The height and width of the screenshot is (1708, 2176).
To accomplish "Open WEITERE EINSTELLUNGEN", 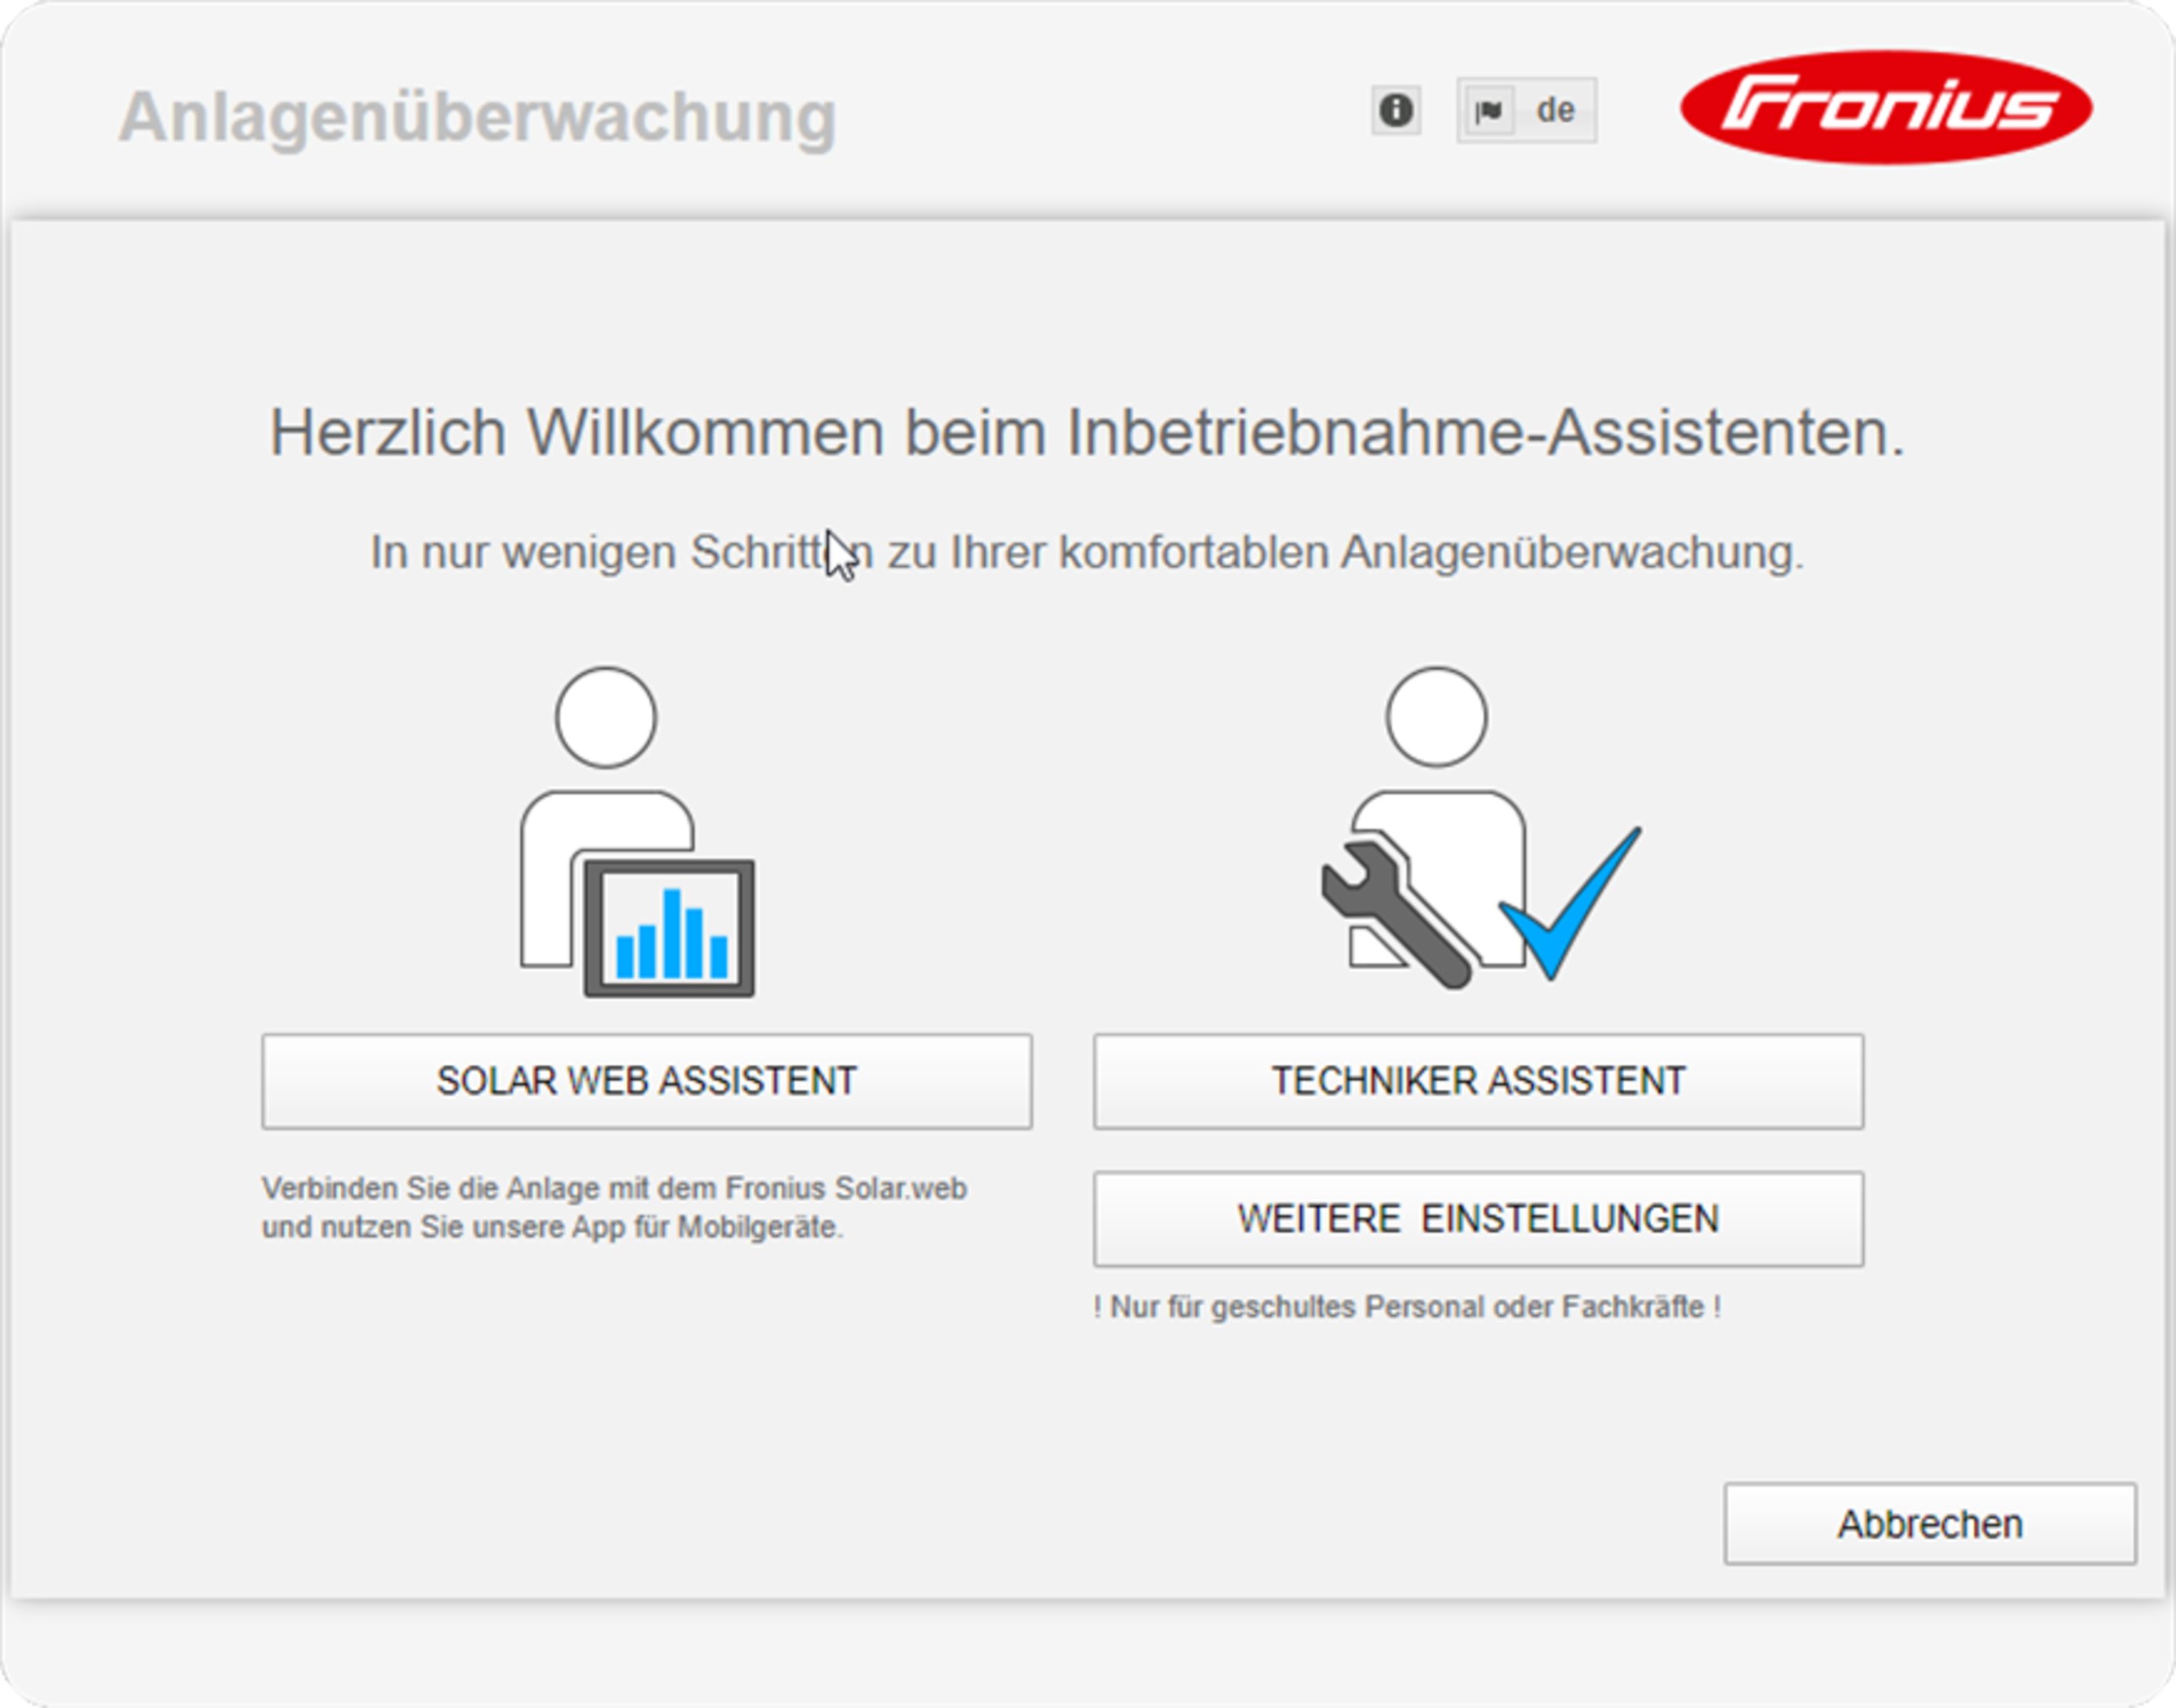I will (x=1478, y=1218).
